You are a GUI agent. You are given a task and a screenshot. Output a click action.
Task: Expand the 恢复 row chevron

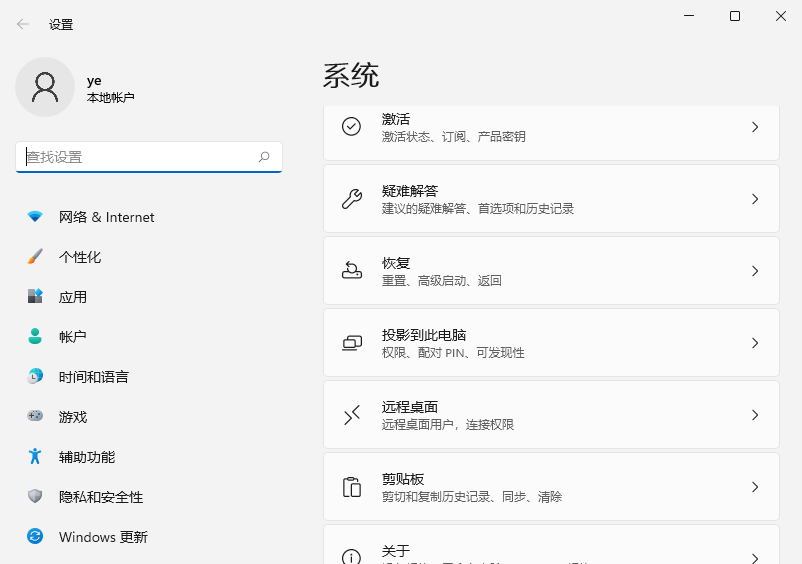click(755, 271)
